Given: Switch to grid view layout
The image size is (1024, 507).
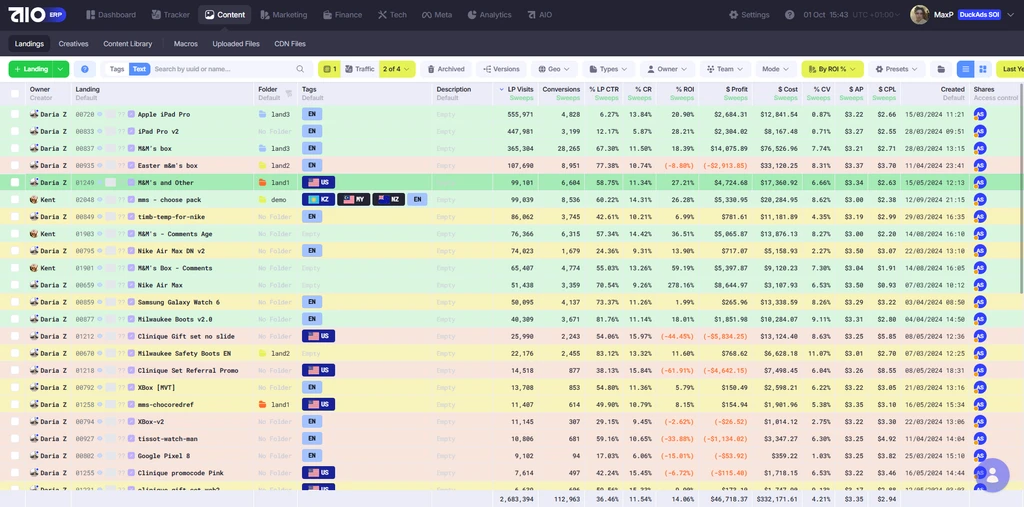Looking at the screenshot, I should click(982, 69).
